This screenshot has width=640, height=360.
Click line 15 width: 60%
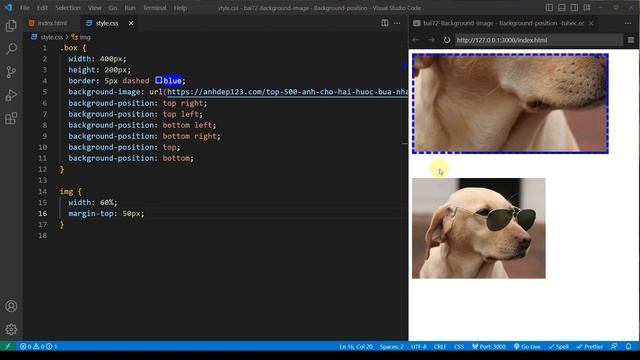pyautogui.click(x=93, y=202)
